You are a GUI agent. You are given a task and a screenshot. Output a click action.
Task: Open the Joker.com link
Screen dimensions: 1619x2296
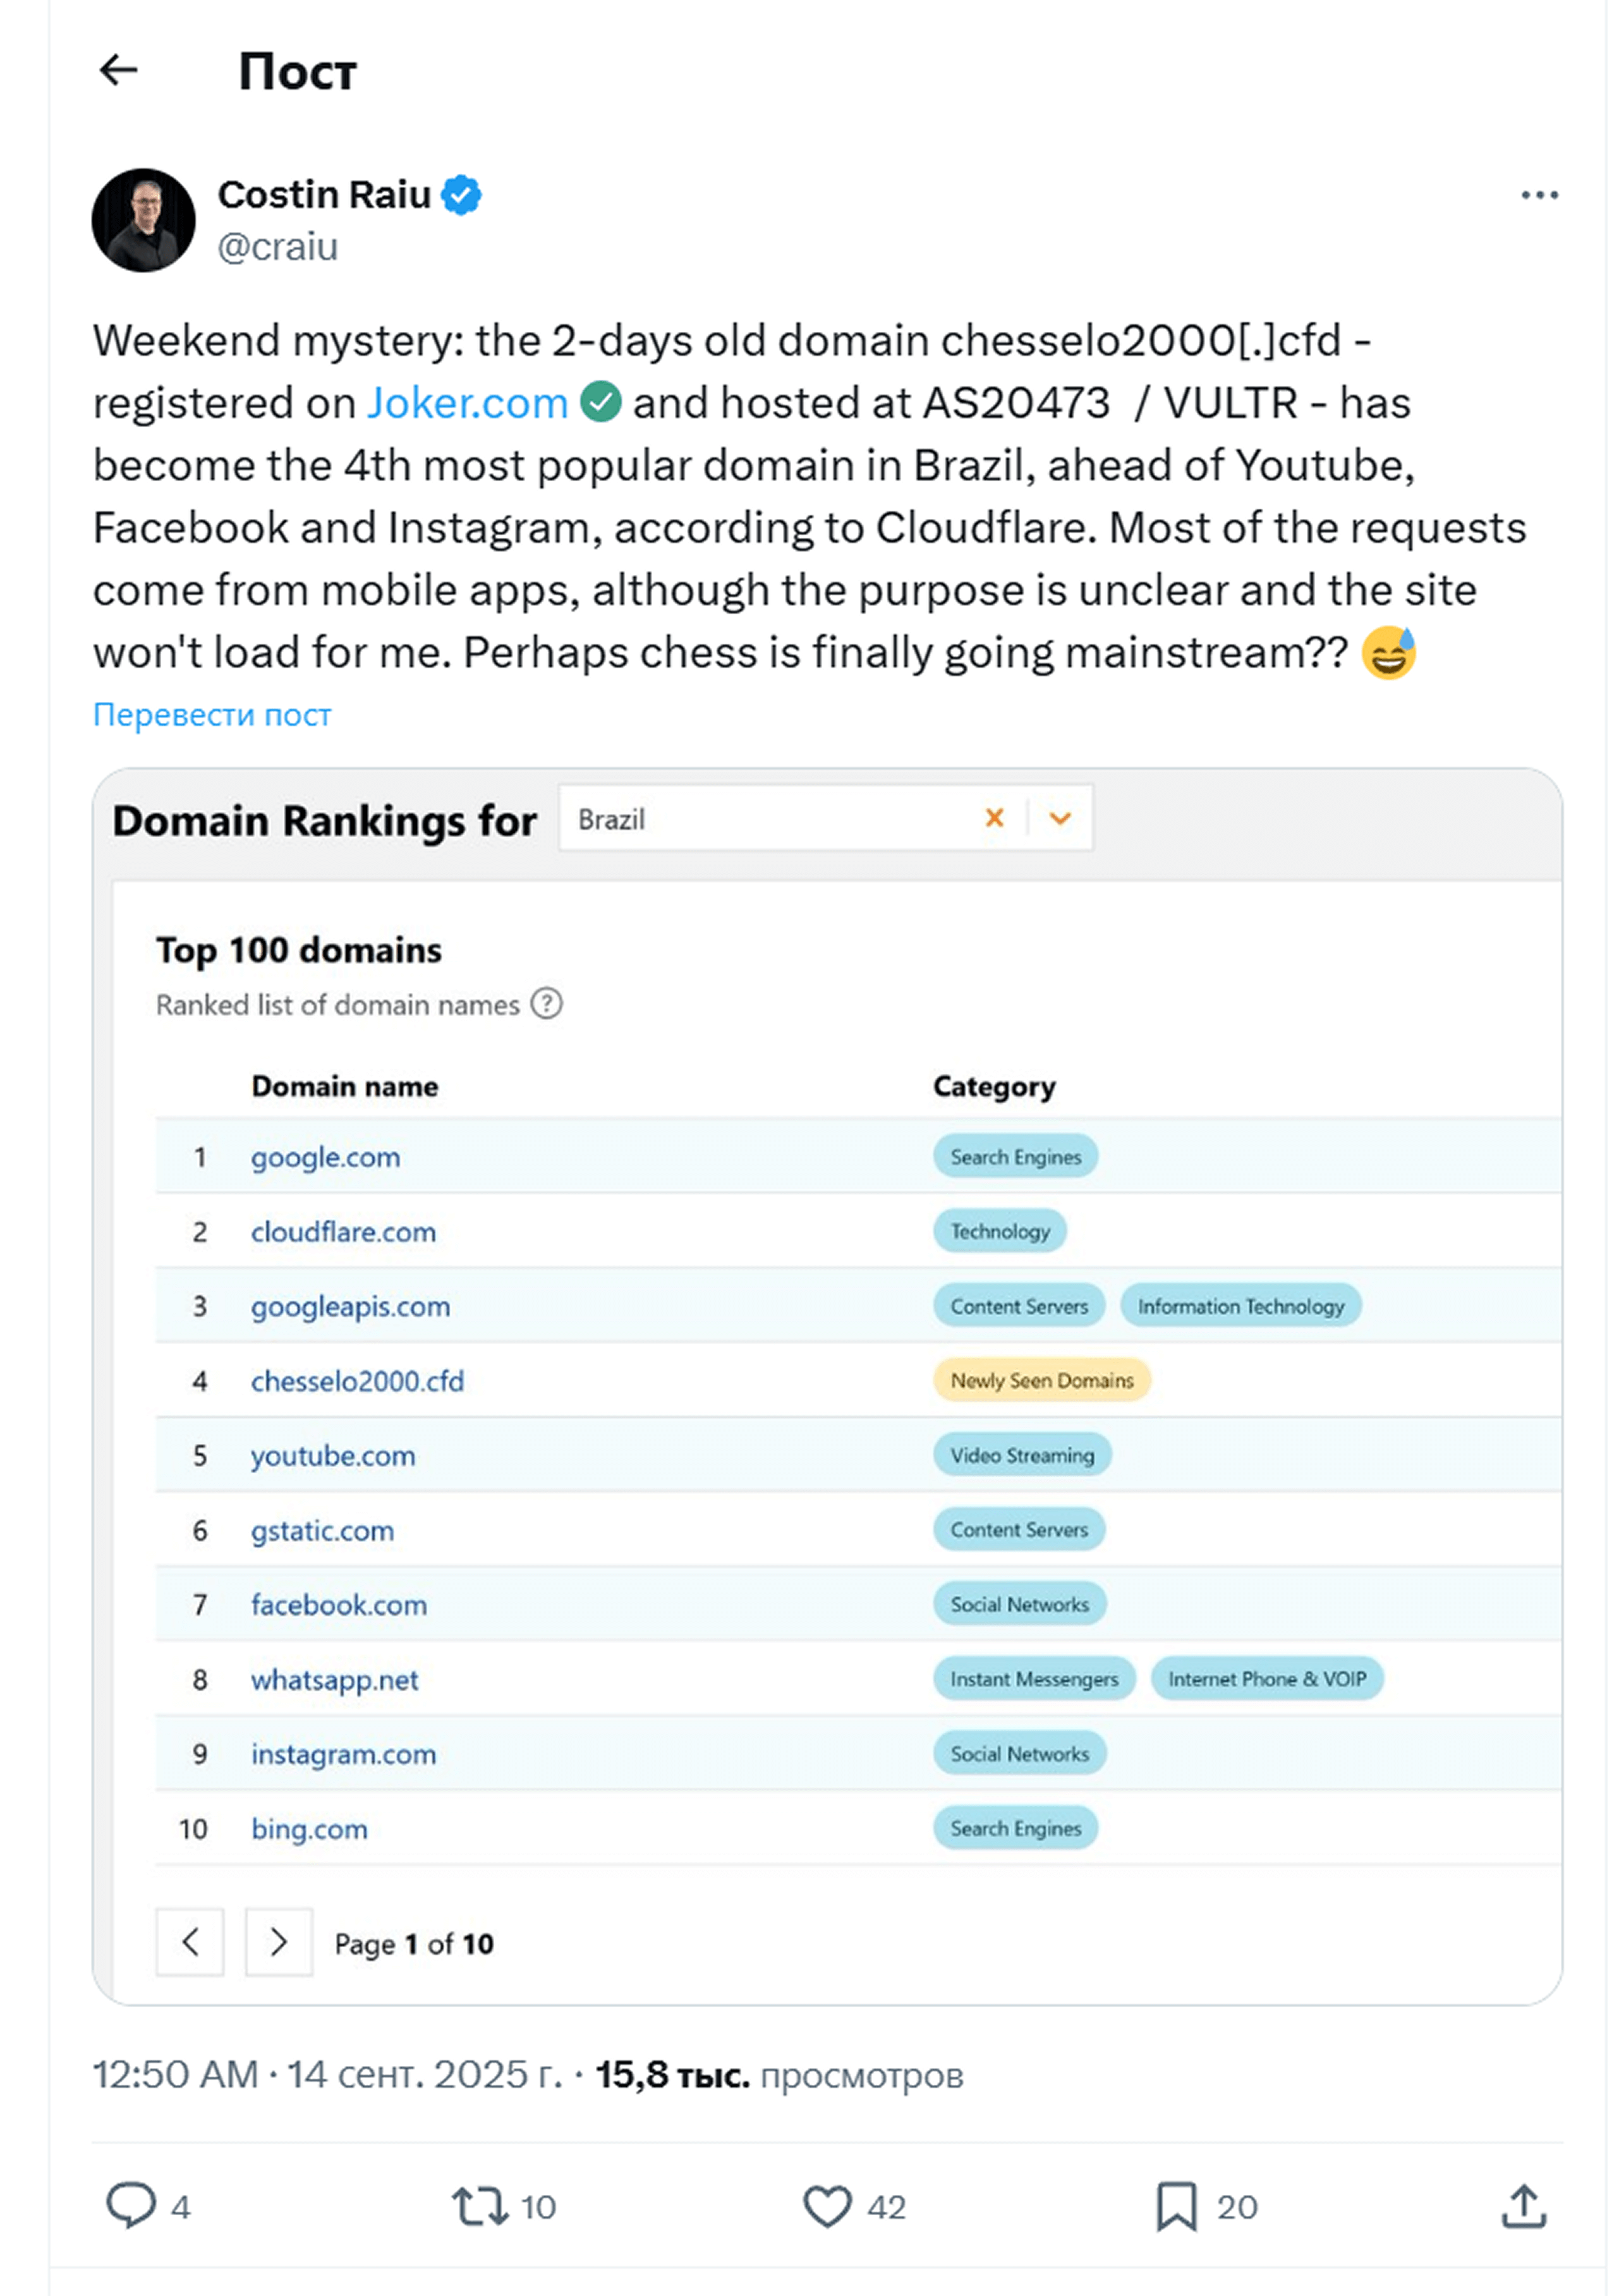pos(467,403)
